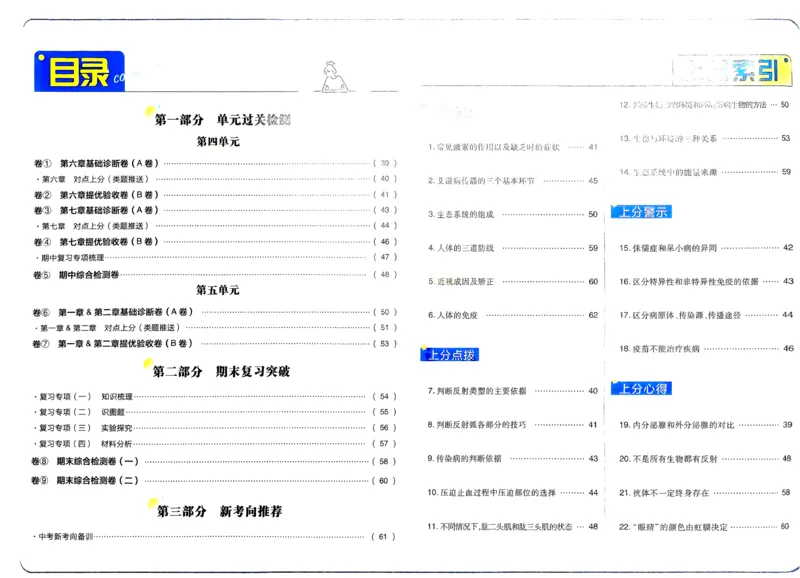Choose item 14 生态系统中的能量来源
The height and width of the screenshot is (578, 800).
pyautogui.click(x=705, y=172)
